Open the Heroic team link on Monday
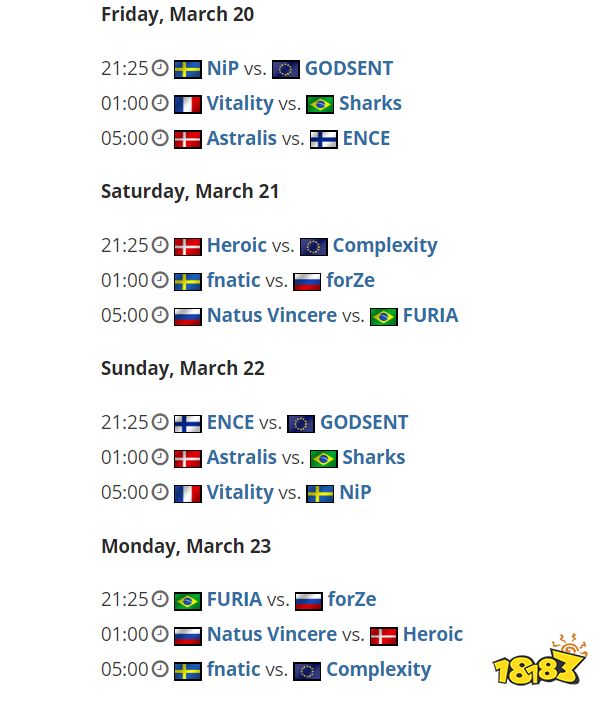The width and height of the screenshot is (600, 702). (433, 635)
